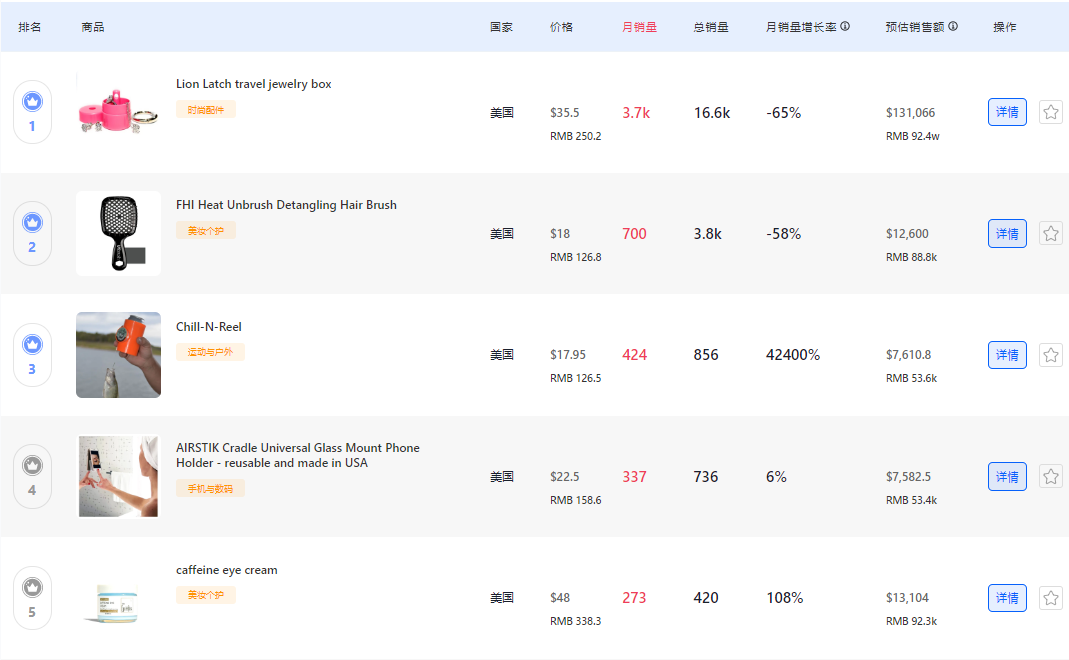Viewport: 1069px width, 660px height.
Task: Star the Lion Latch travel jewelry box
Action: [x=1050, y=112]
